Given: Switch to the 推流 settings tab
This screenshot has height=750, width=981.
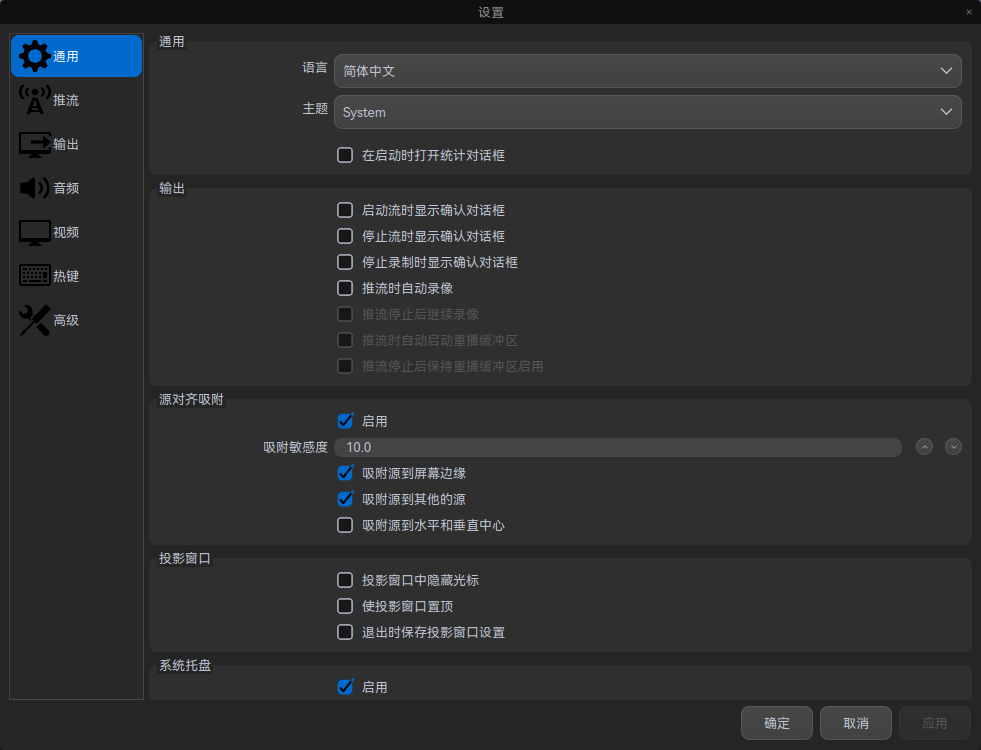Looking at the screenshot, I should [76, 100].
